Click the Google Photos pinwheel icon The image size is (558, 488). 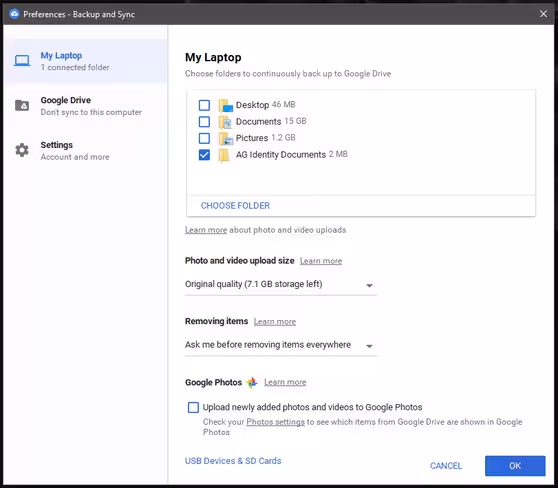tap(252, 383)
